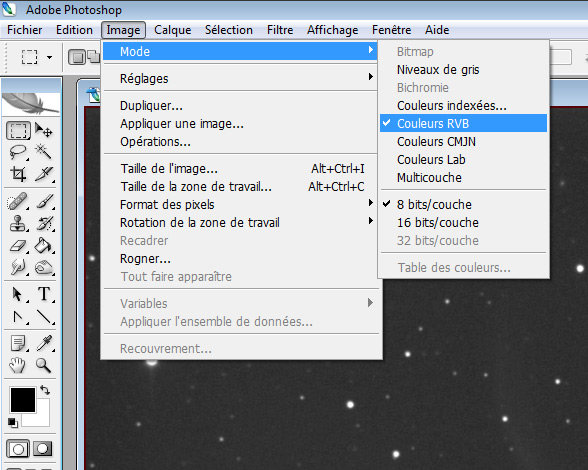Close the open Image menu
Viewport: 588px width, 470px height.
click(123, 30)
